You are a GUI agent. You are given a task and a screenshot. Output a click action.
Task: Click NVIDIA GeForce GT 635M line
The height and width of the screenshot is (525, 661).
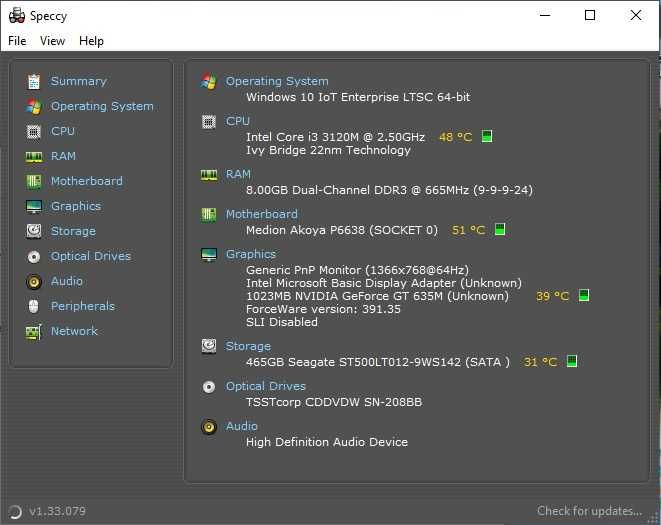[x=377, y=296]
